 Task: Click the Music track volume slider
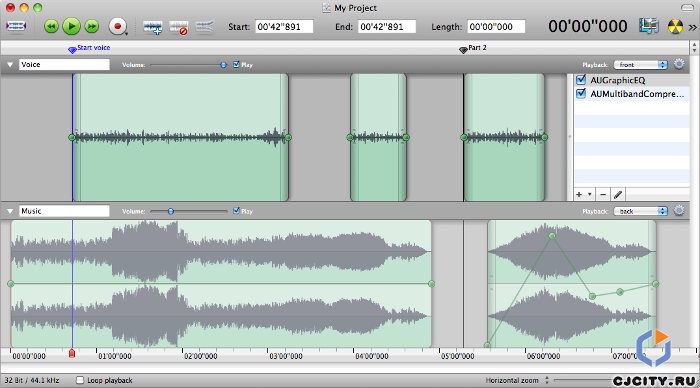point(189,211)
